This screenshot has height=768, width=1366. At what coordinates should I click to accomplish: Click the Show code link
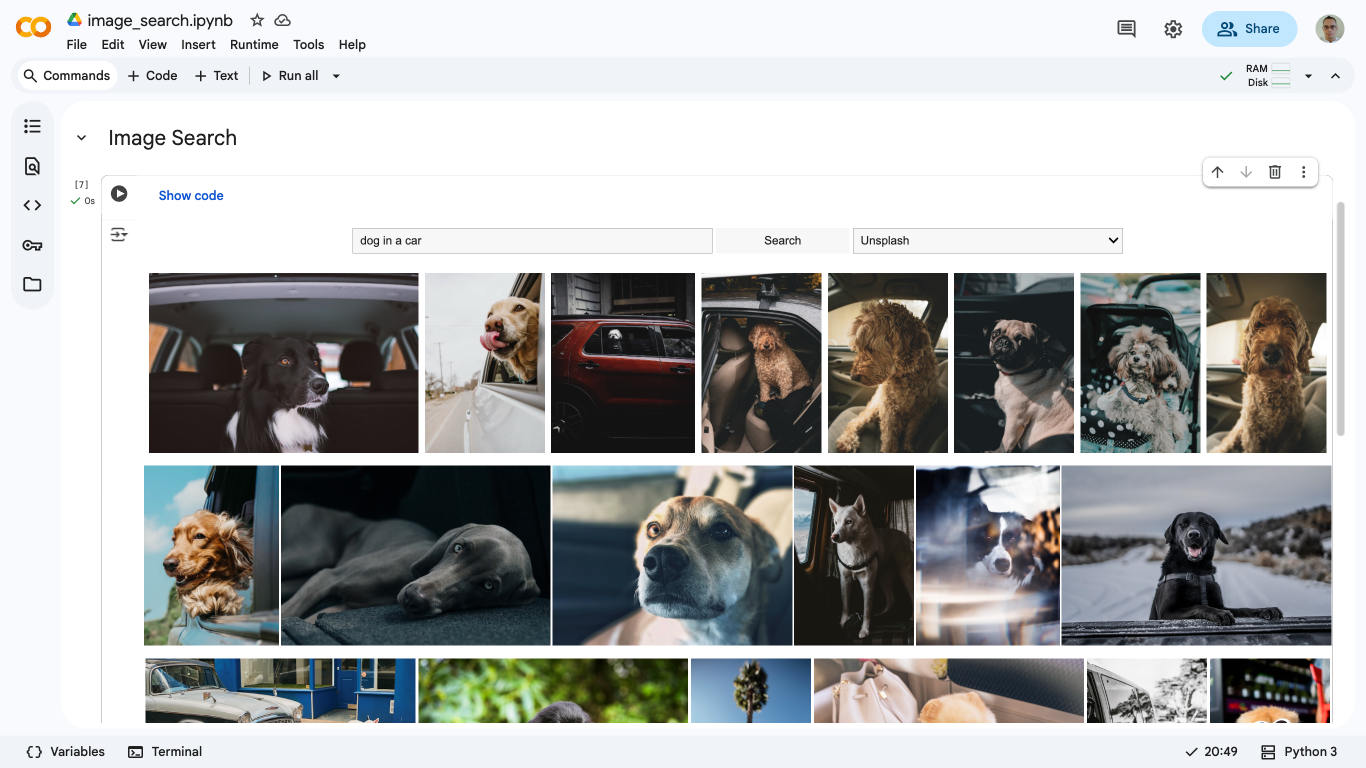(190, 195)
